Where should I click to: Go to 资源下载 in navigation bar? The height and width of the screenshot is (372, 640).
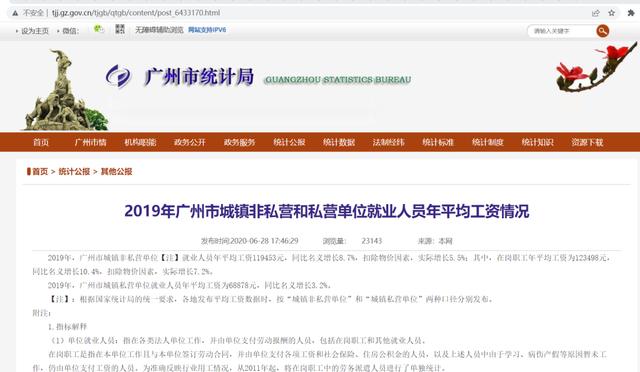pos(587,142)
